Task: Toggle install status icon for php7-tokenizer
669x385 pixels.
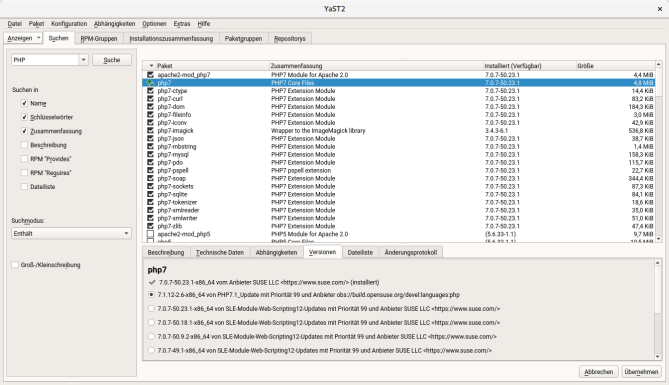Action: click(150, 202)
